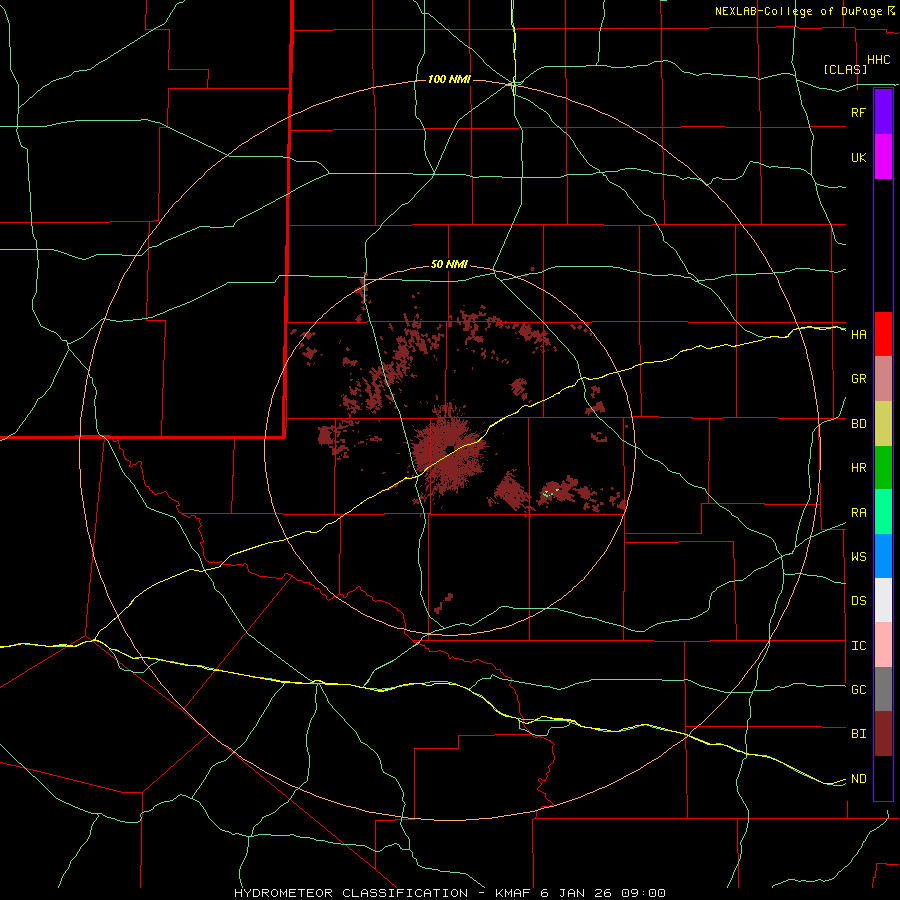Click the DS legend label
The width and height of the screenshot is (900, 900).
(859, 601)
